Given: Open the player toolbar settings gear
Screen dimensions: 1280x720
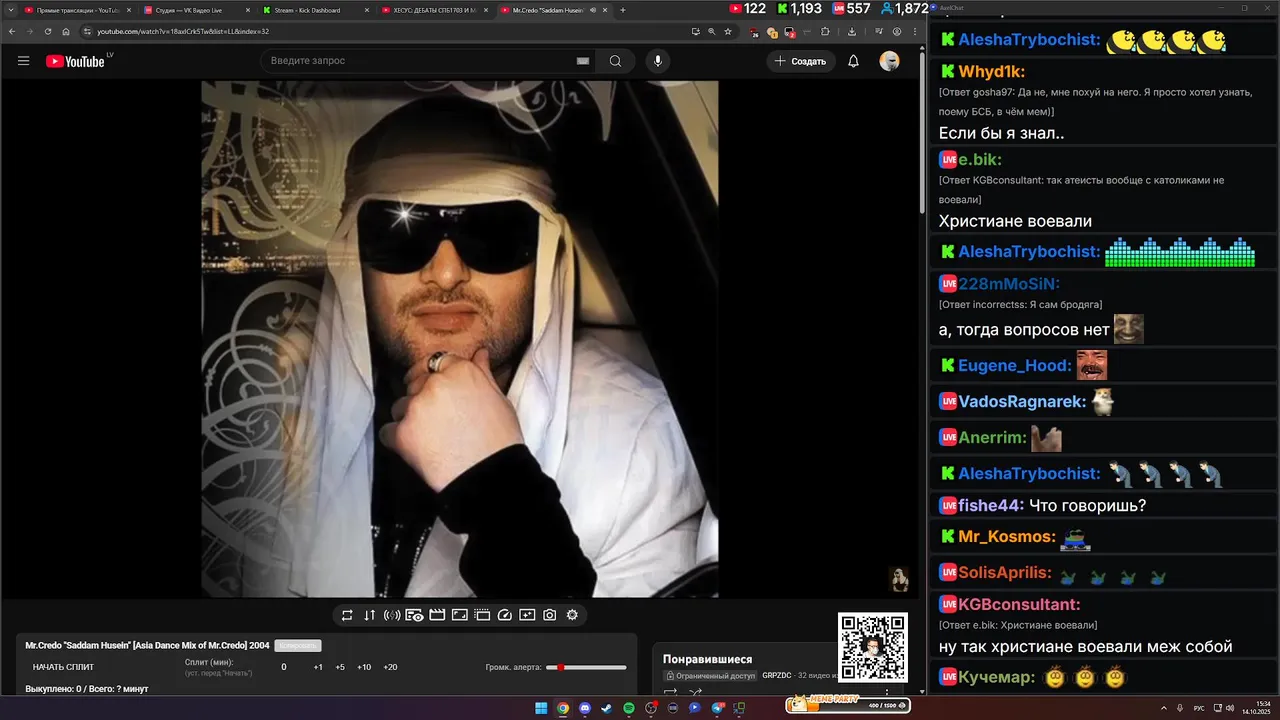Looking at the screenshot, I should [572, 615].
